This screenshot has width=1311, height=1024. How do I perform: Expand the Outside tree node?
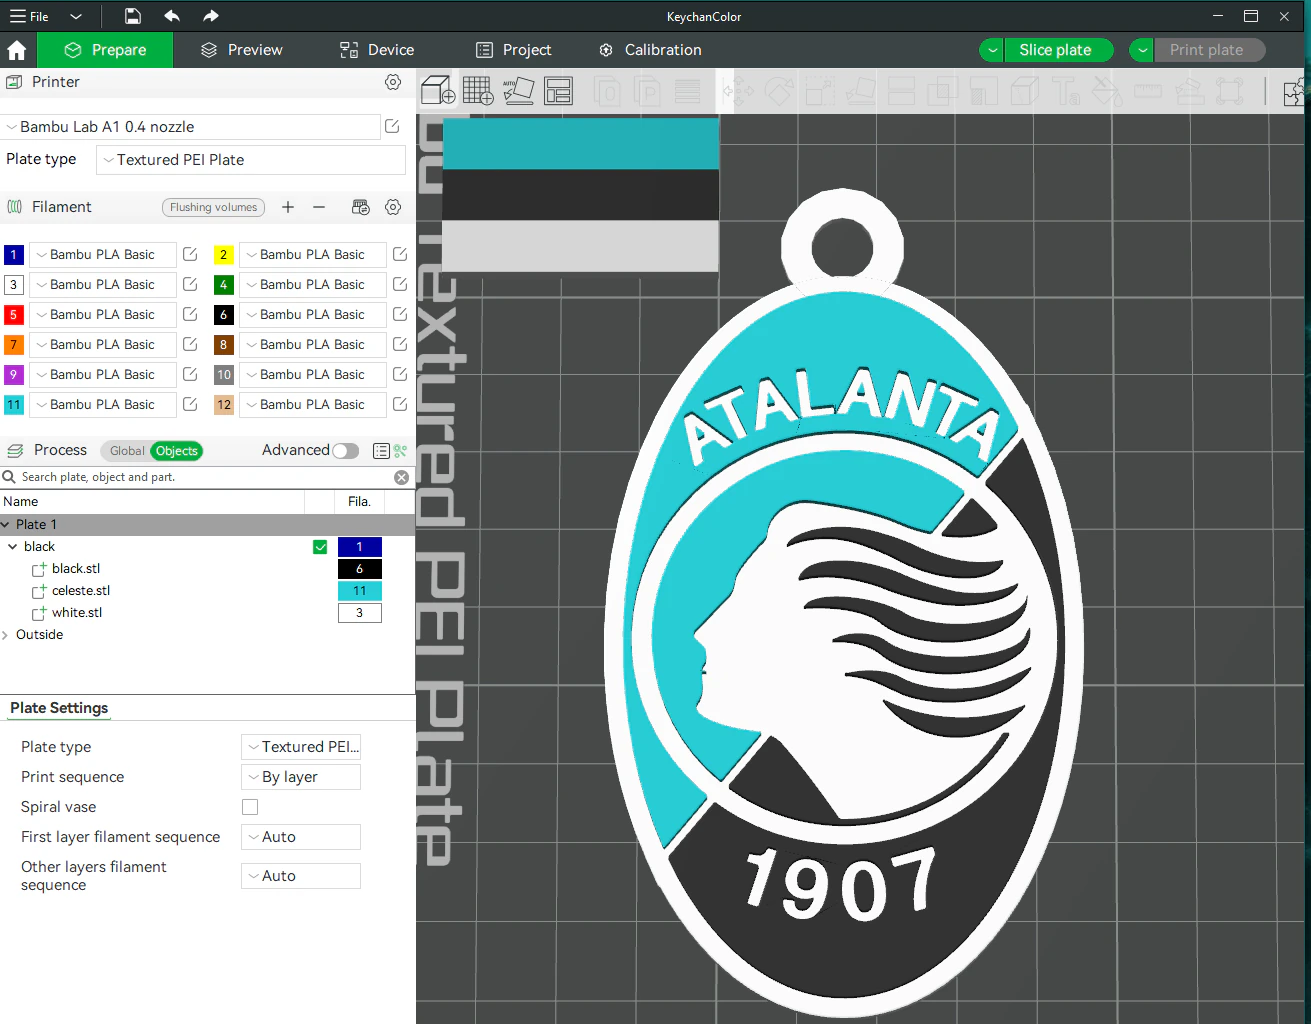click(x=6, y=635)
